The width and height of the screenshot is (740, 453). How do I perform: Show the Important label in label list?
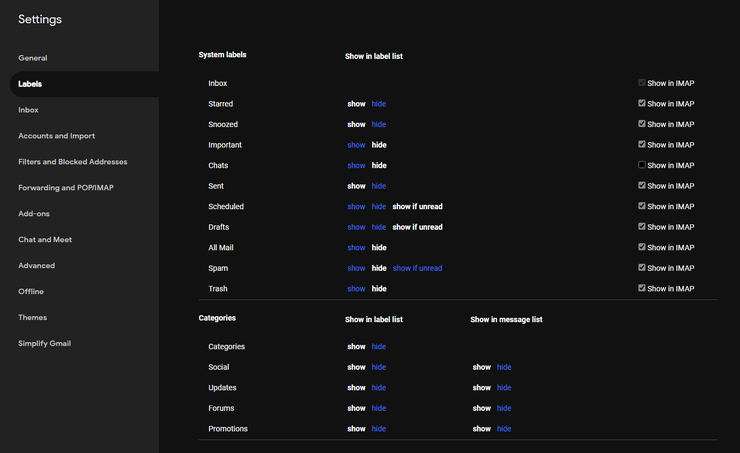coord(356,145)
